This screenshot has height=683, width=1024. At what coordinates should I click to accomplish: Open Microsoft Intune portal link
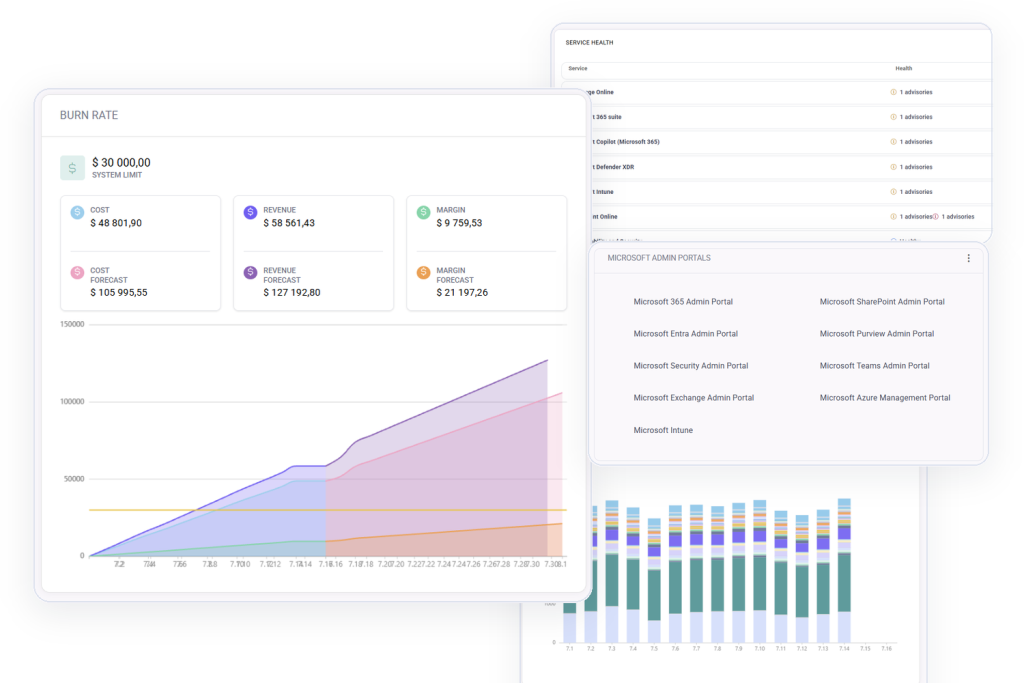pos(663,430)
